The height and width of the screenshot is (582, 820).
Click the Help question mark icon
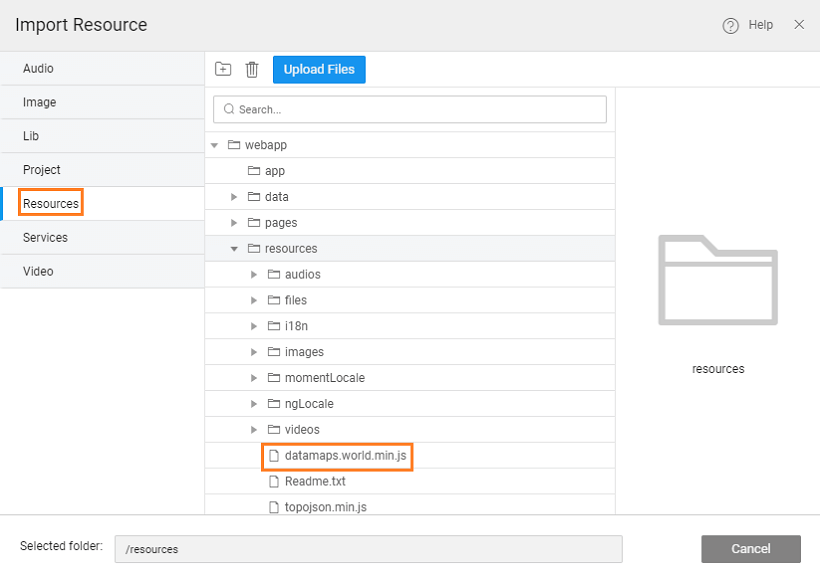coord(730,25)
